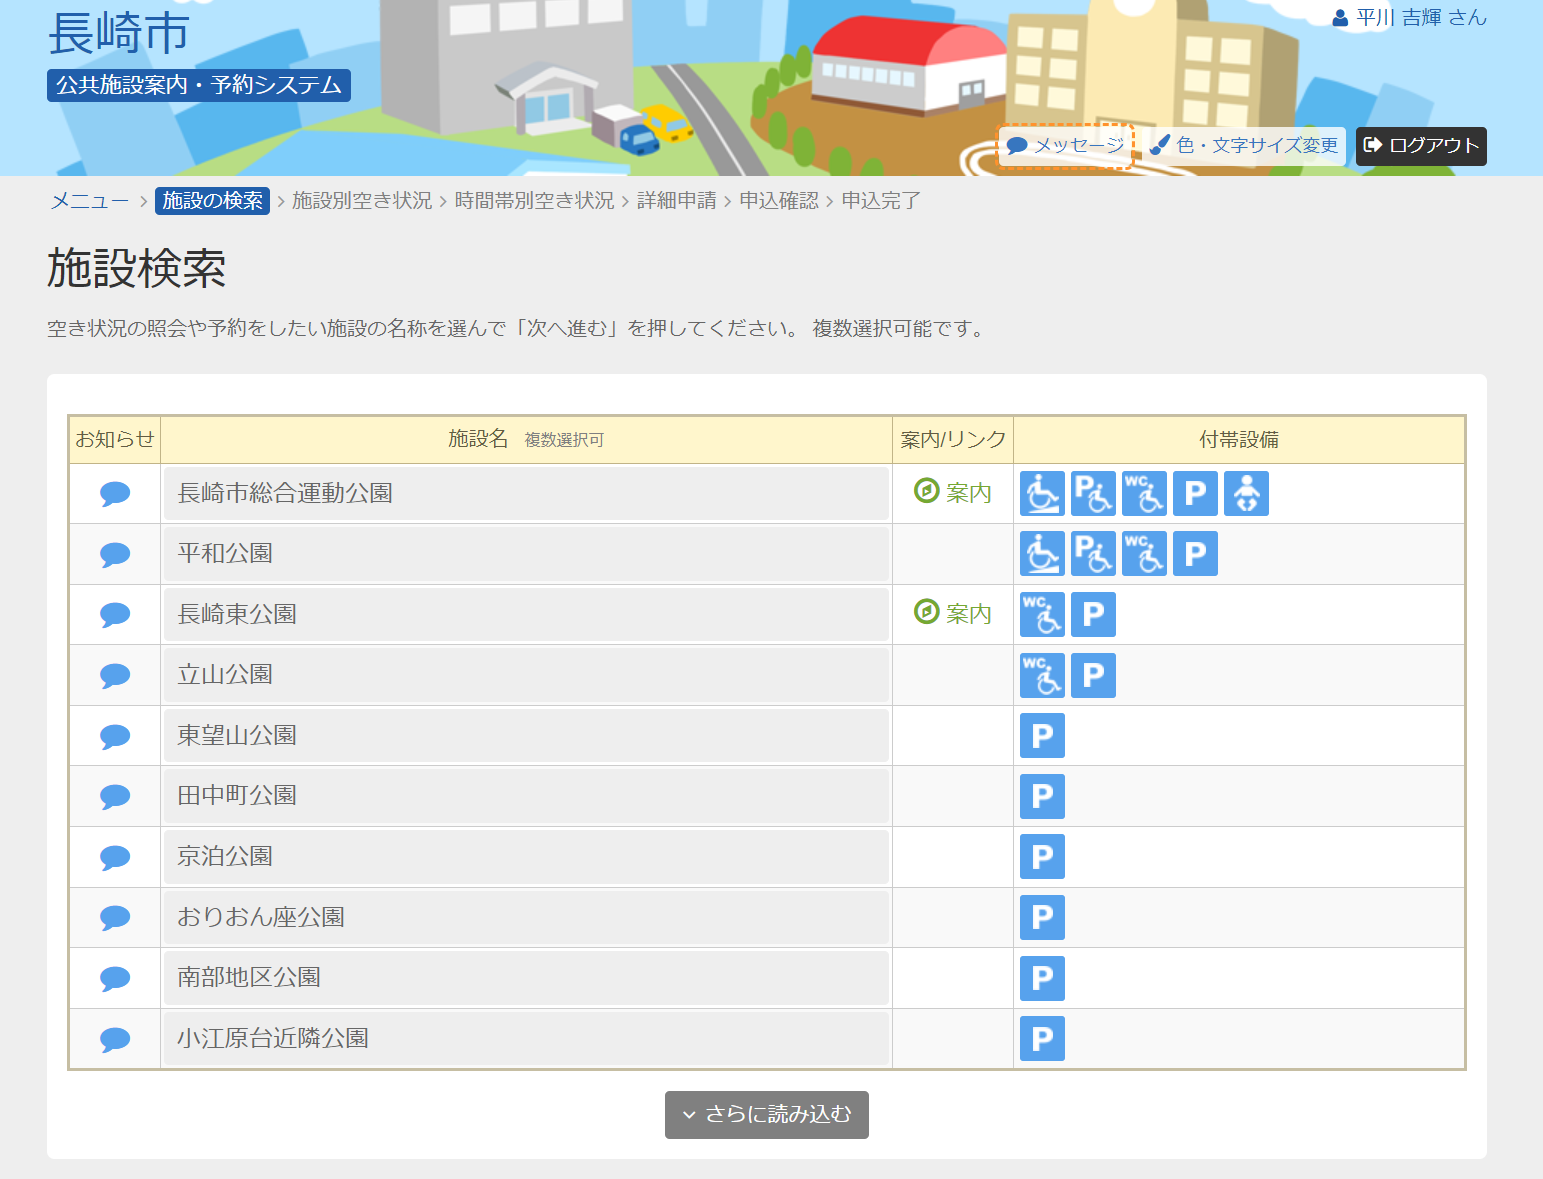Click wheelchair ramp icon for 平和公園

[1041, 554]
